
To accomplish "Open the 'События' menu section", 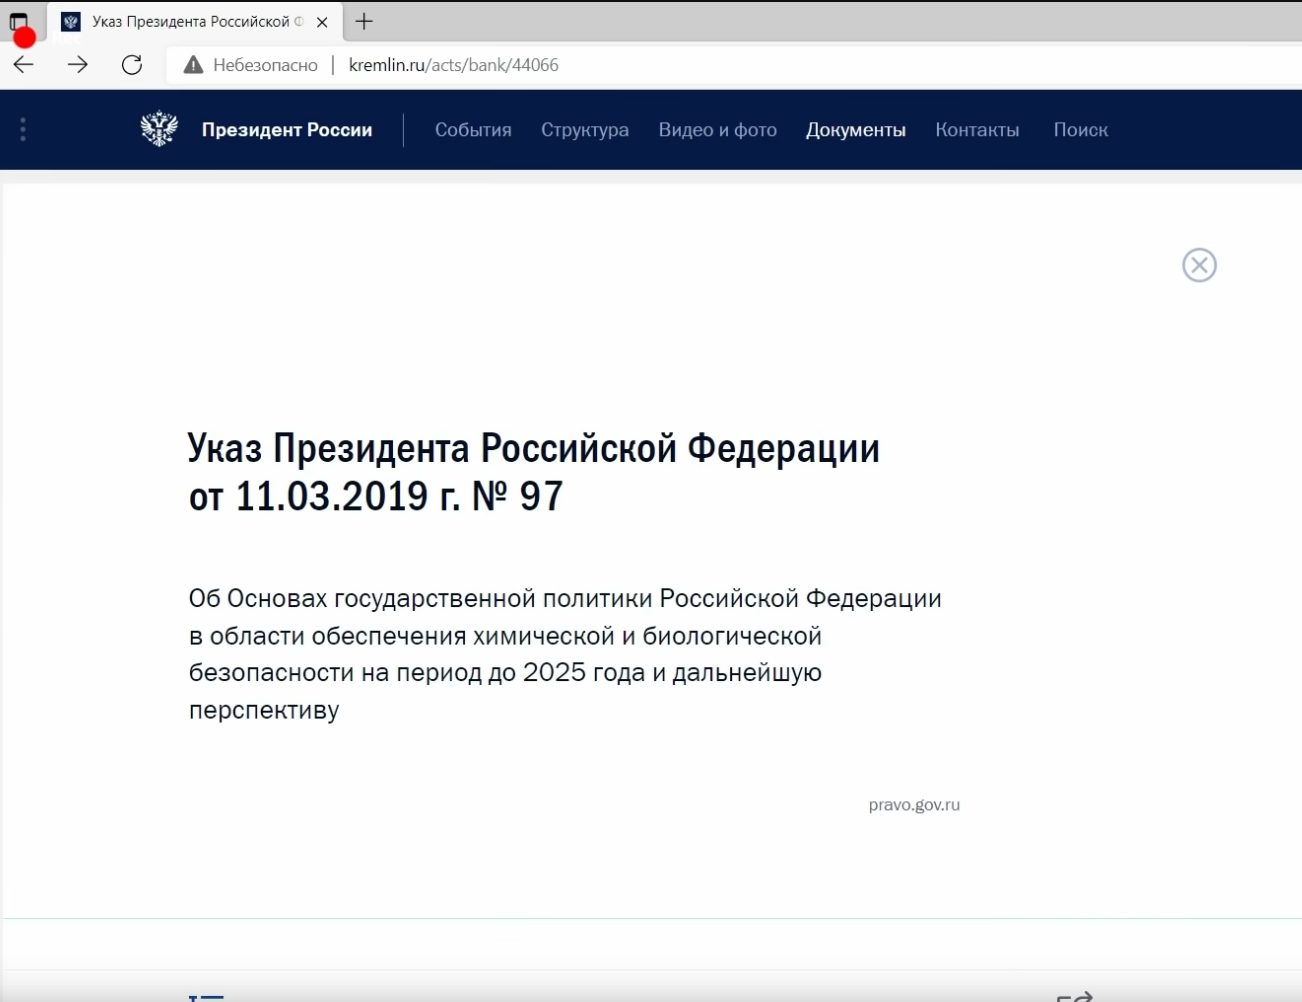I will tap(473, 130).
